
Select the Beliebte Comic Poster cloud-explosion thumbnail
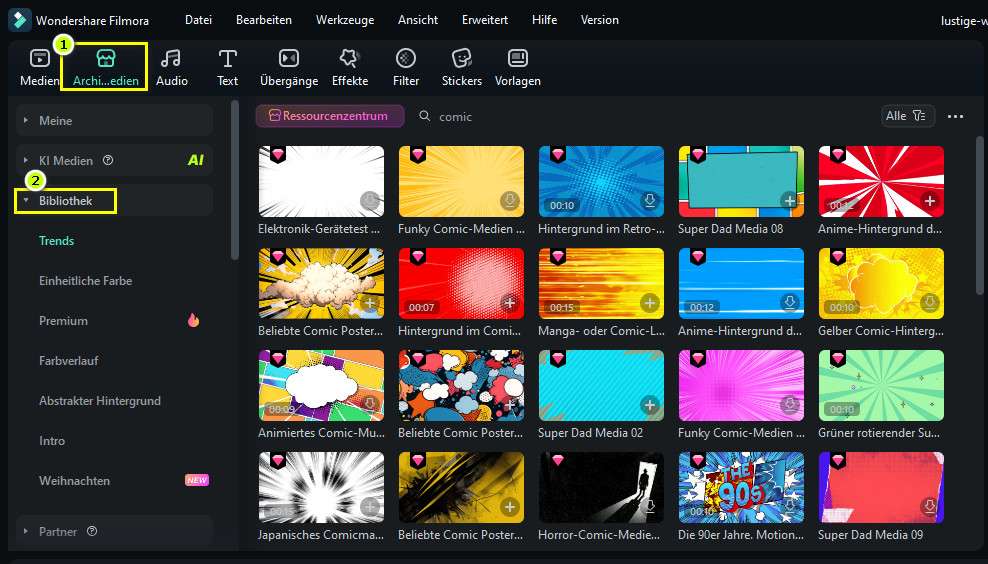[321, 284]
